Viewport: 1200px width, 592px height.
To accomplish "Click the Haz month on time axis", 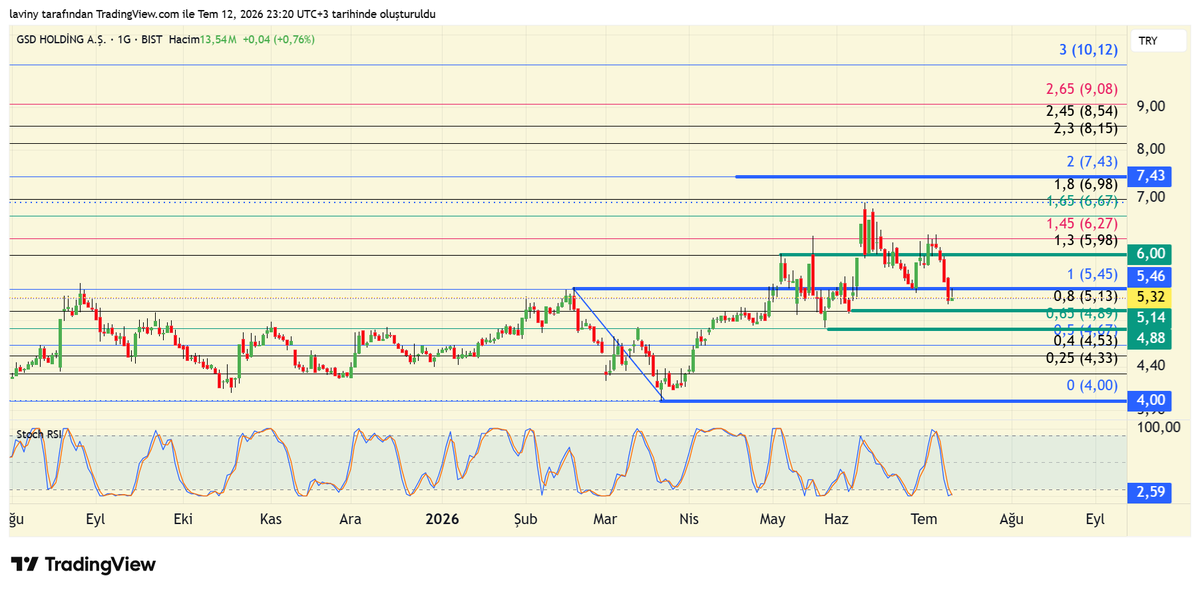I will 836,519.
